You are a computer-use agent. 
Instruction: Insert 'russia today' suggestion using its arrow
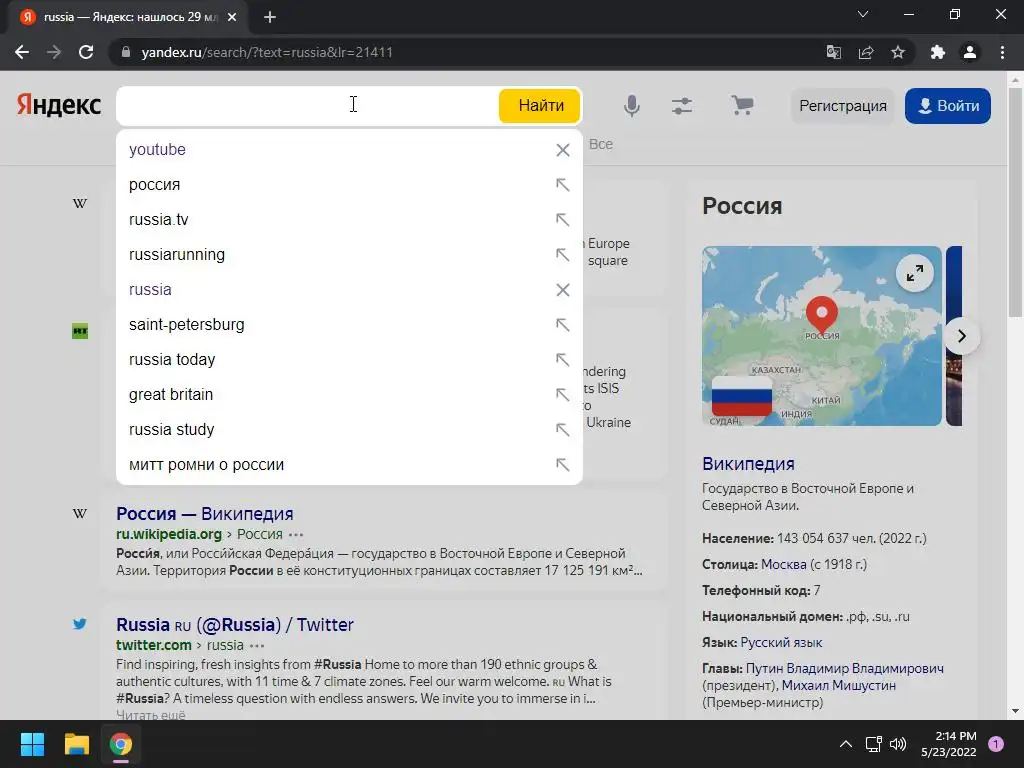click(562, 360)
